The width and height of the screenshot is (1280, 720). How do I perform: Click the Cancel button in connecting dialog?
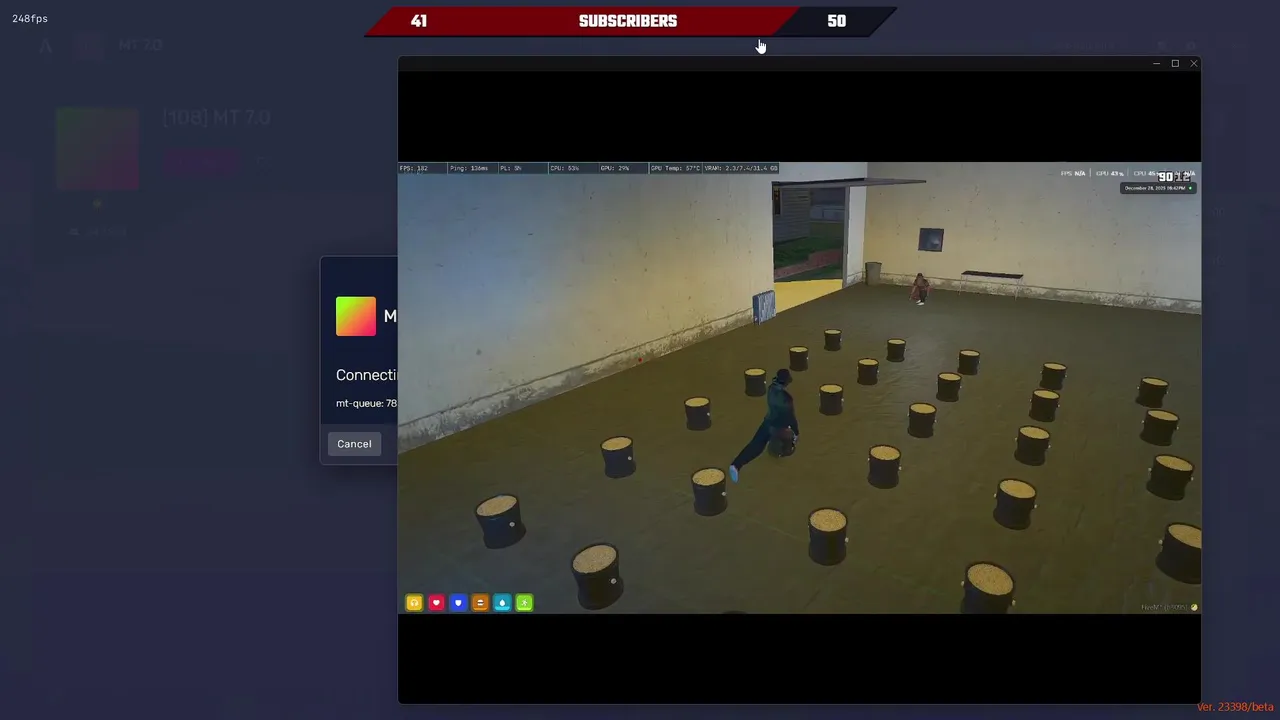click(354, 444)
